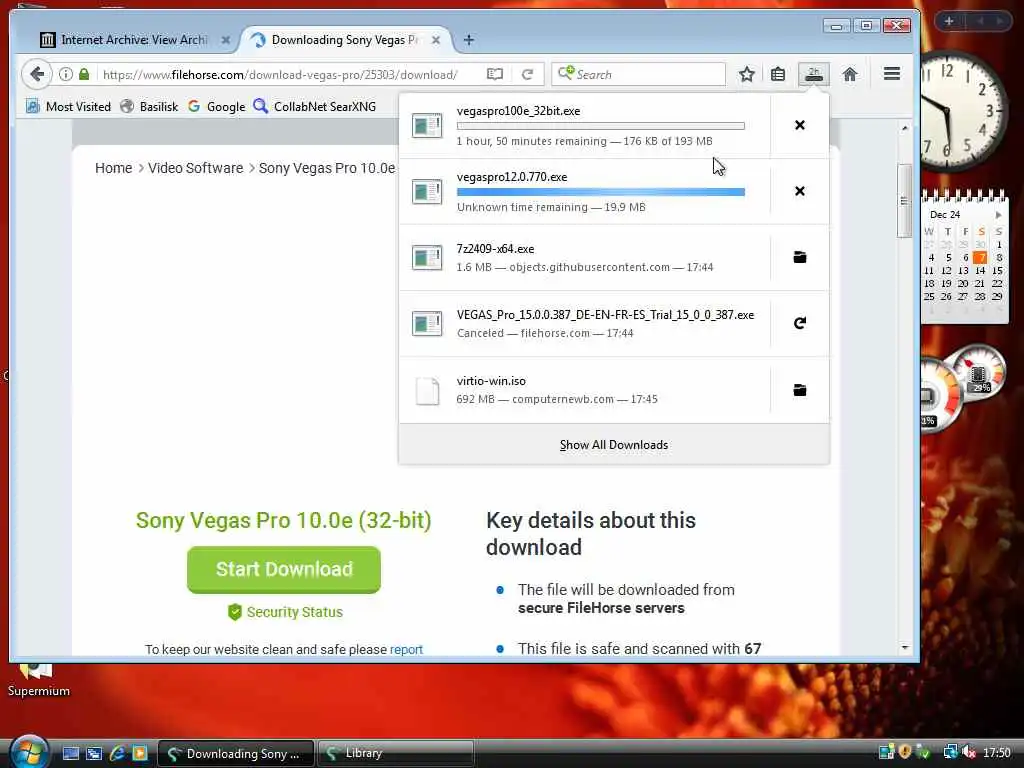Click page scrollbar down arrow

[904, 648]
